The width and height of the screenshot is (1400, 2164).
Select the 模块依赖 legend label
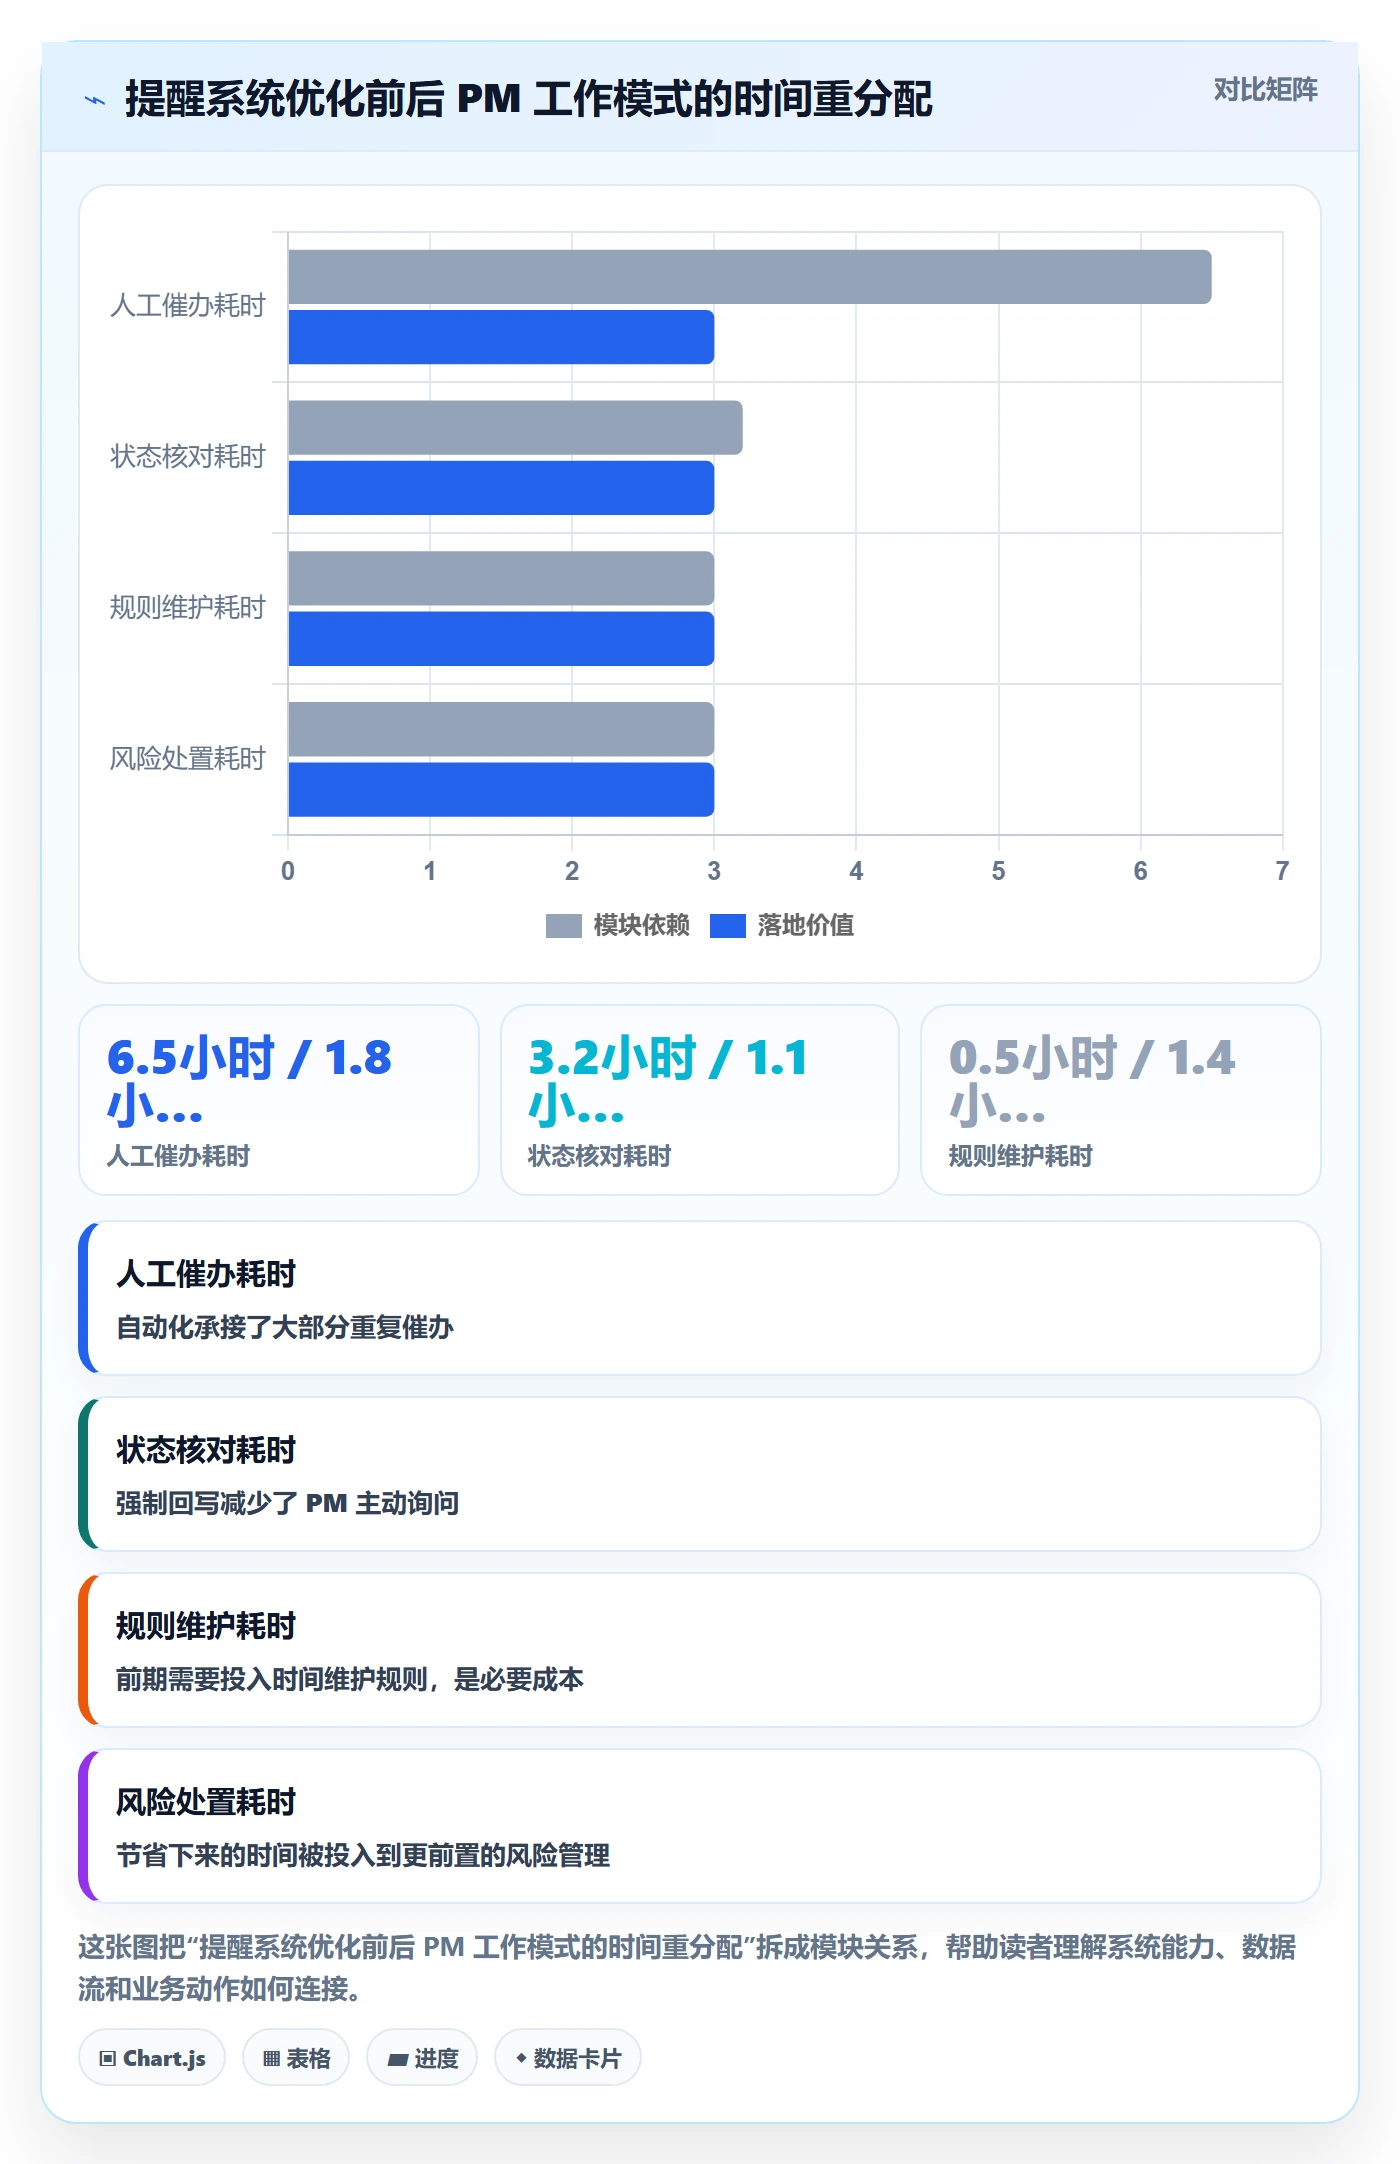[641, 926]
